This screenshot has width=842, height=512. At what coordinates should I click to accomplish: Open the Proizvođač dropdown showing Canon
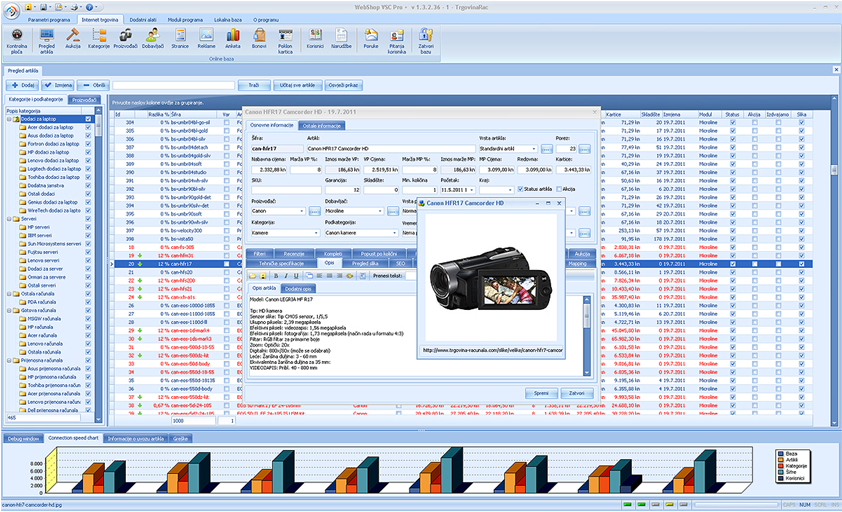point(302,211)
